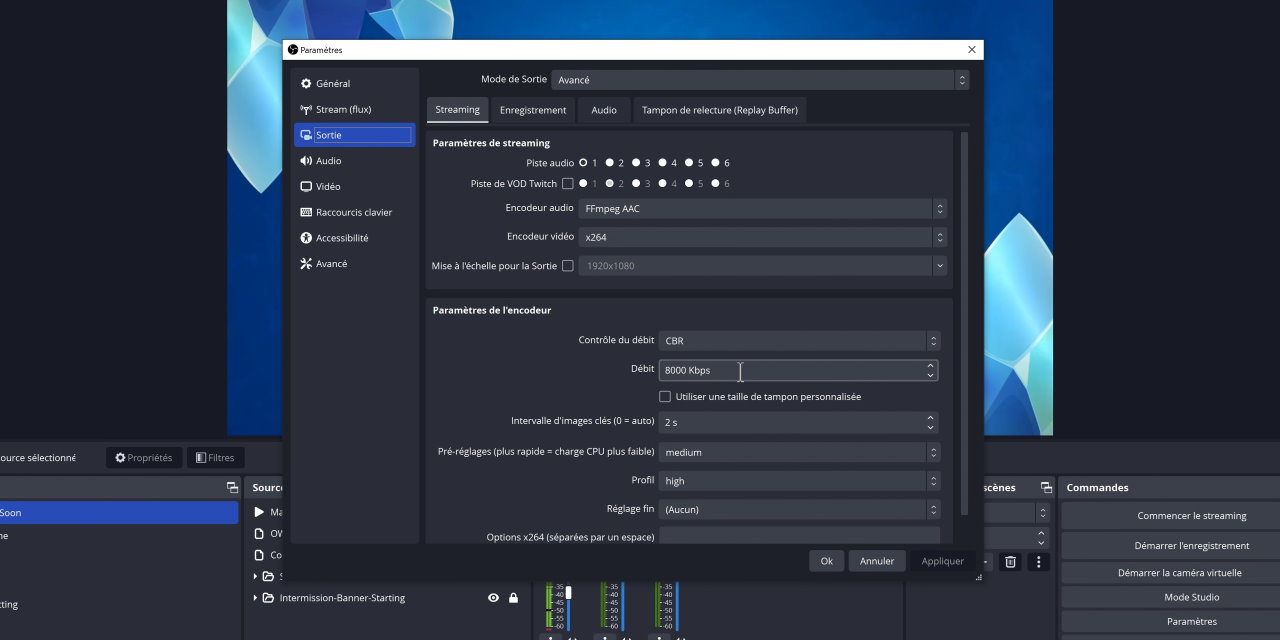Go to the Vidéo settings section

click(327, 187)
